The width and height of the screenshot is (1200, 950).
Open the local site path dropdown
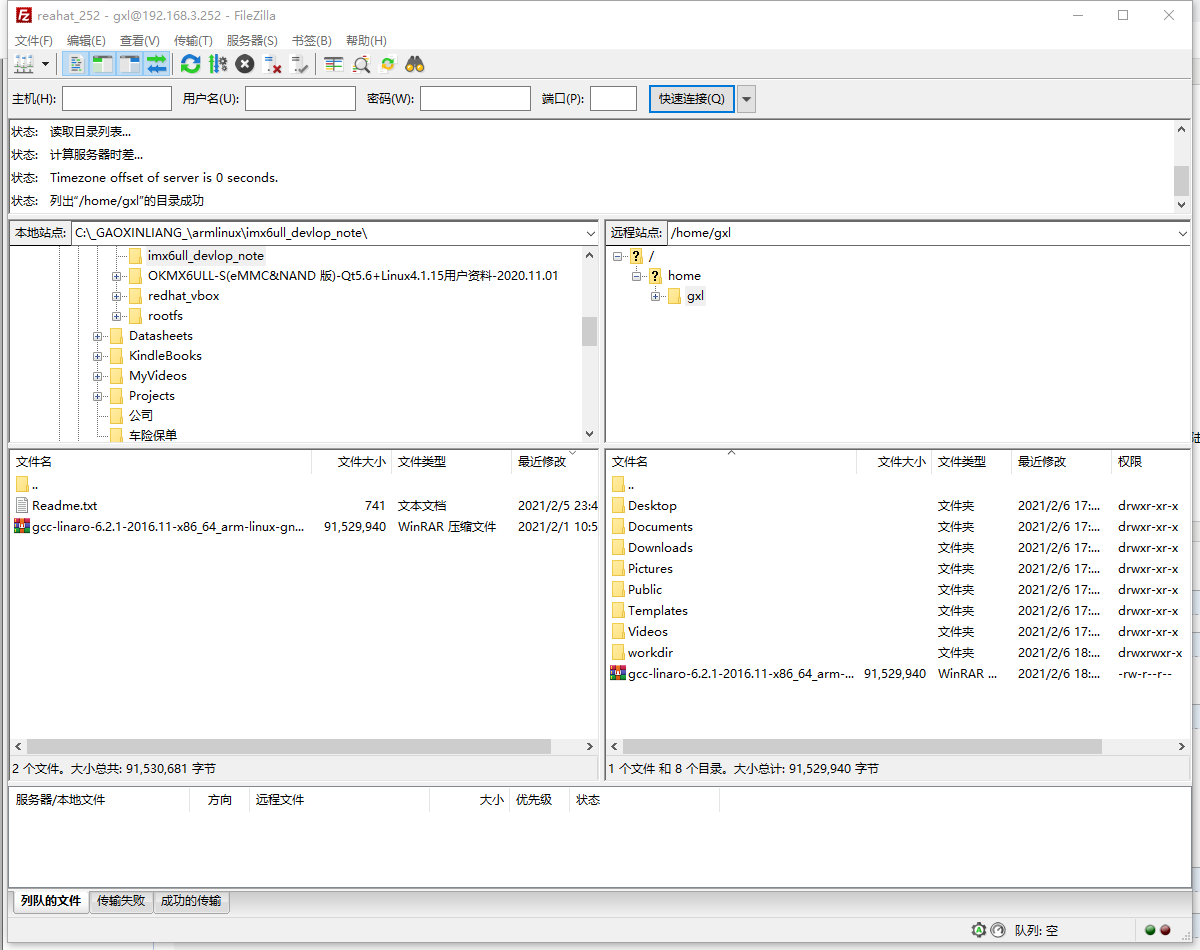[x=589, y=233]
